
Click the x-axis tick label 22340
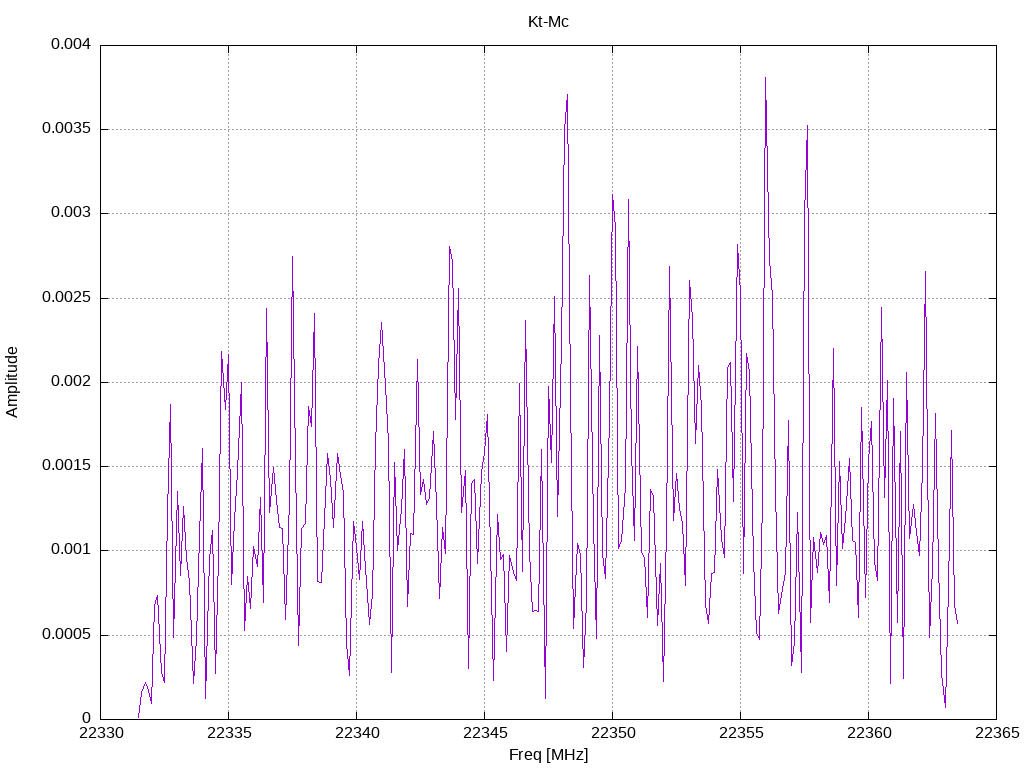click(x=357, y=733)
